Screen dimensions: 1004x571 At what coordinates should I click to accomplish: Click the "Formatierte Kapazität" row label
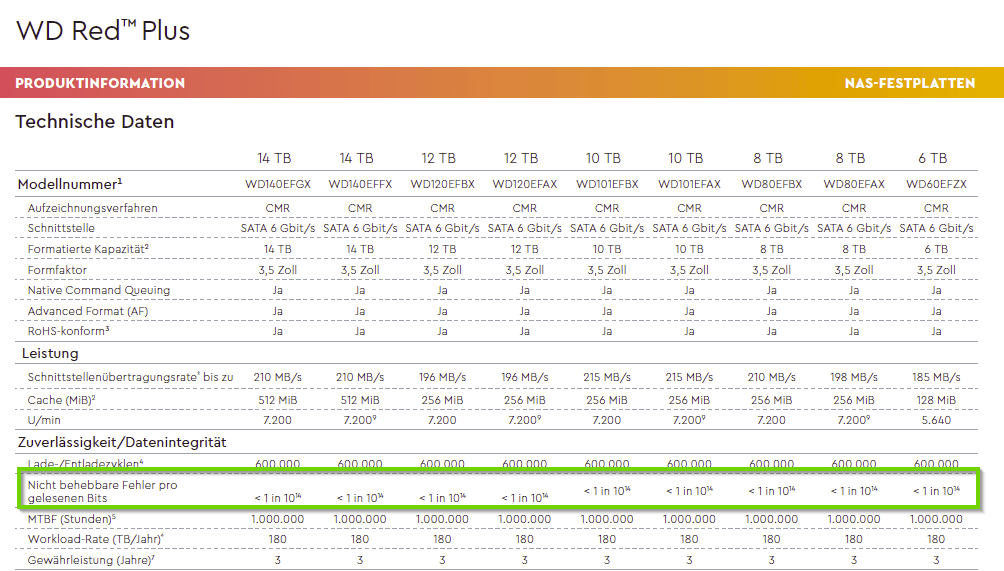88,249
